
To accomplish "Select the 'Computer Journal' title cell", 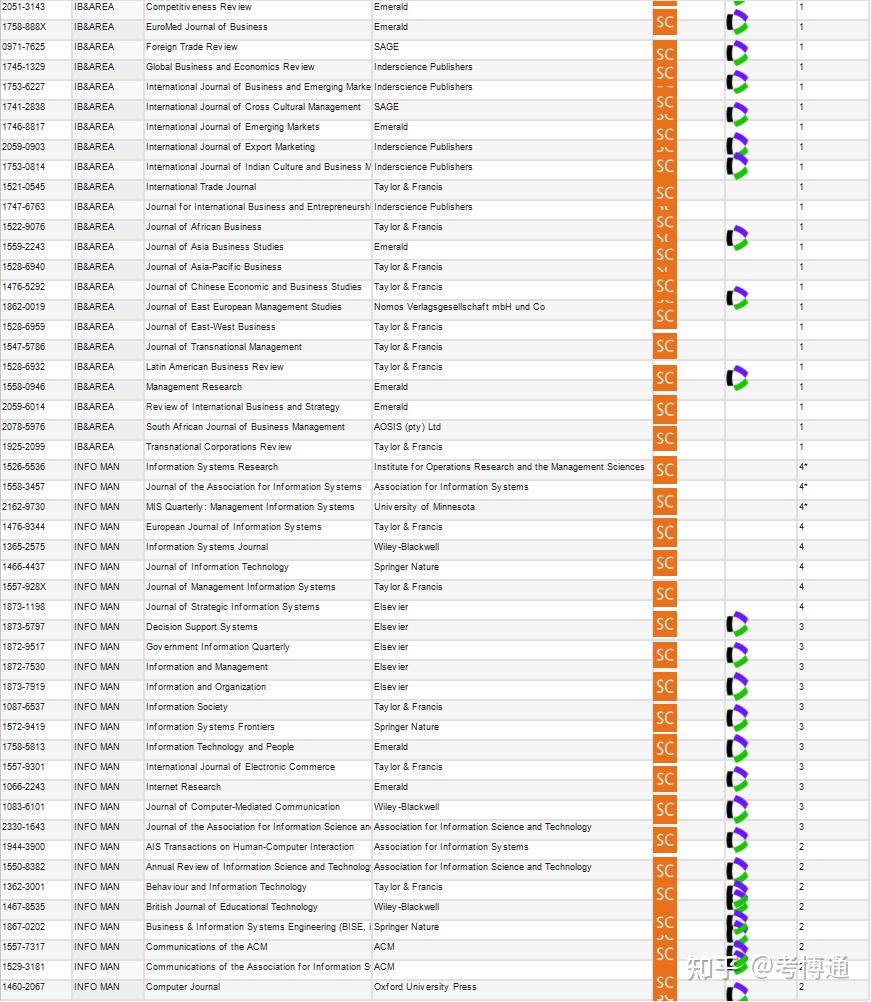I will click(x=183, y=987).
